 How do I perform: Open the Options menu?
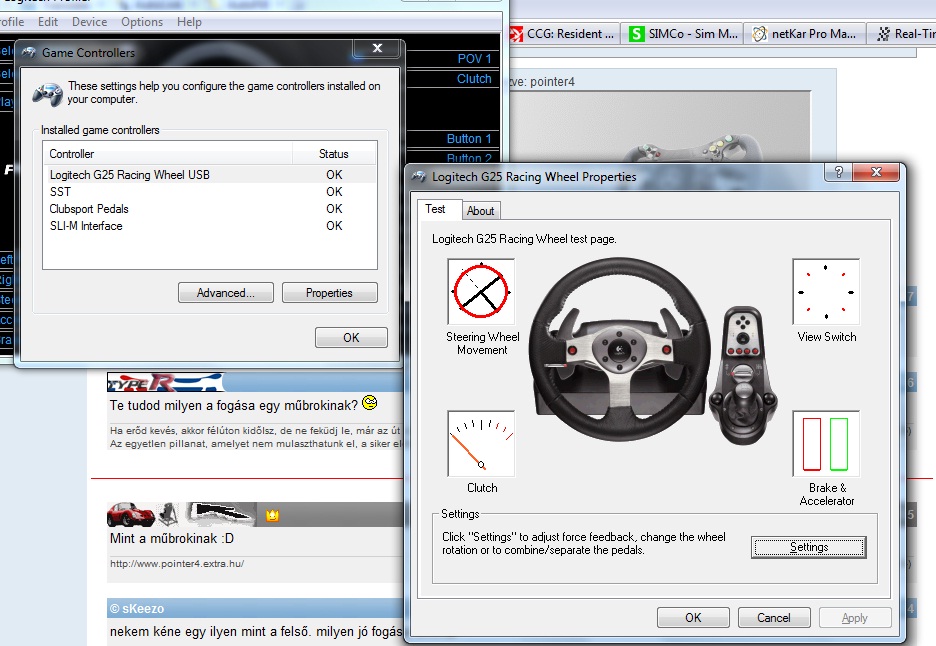coord(142,22)
